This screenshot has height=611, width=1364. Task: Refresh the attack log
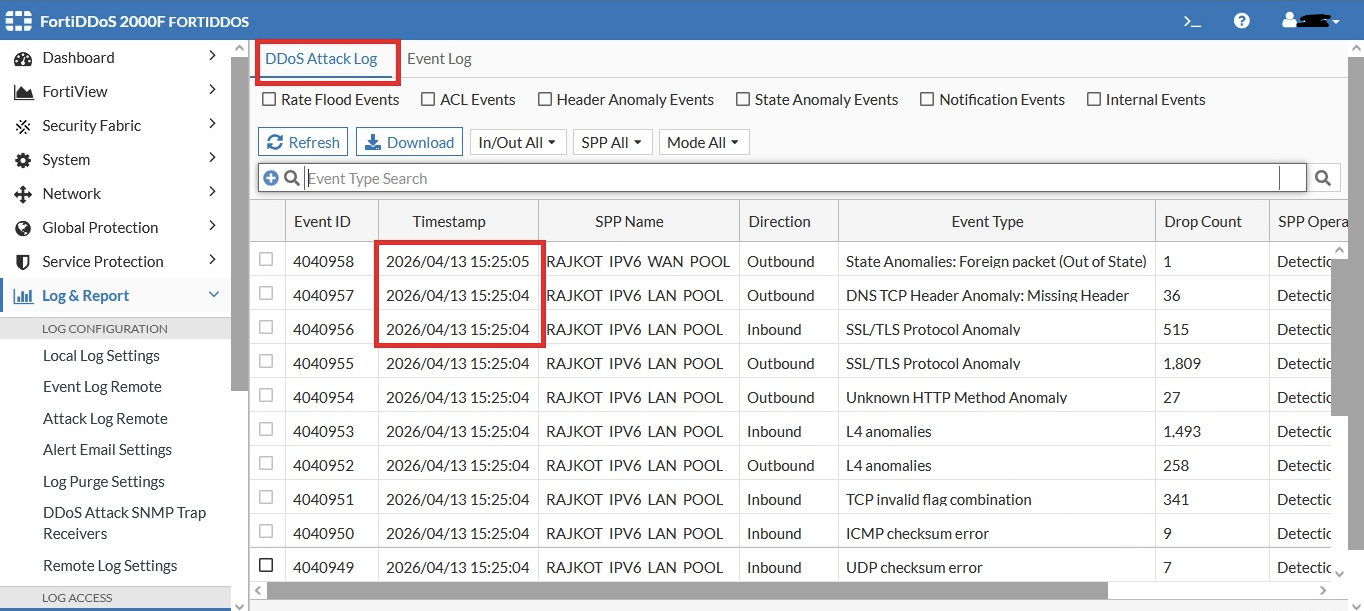point(303,142)
